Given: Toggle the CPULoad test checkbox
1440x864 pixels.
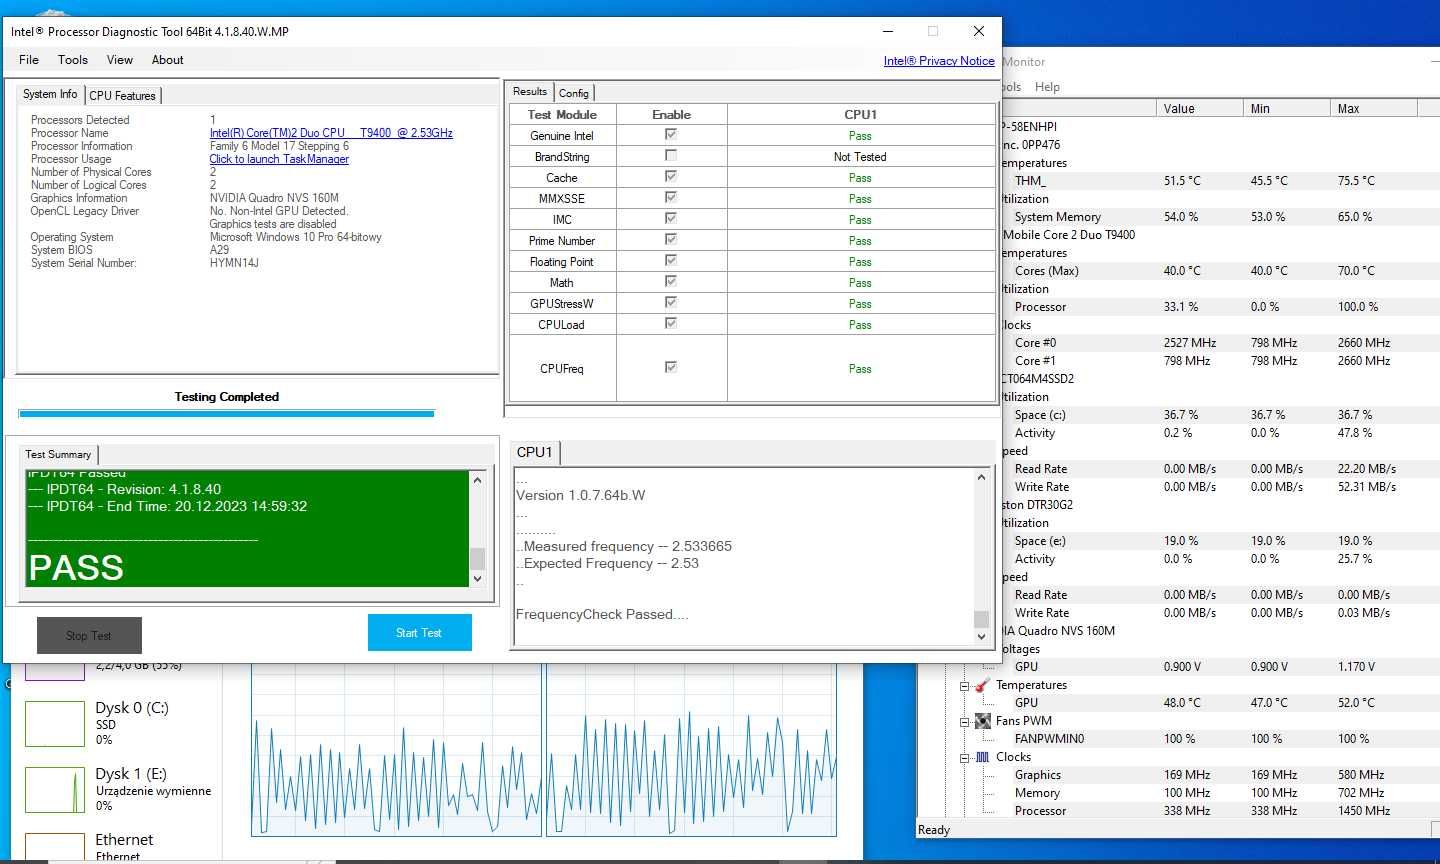Looking at the screenshot, I should [x=671, y=323].
